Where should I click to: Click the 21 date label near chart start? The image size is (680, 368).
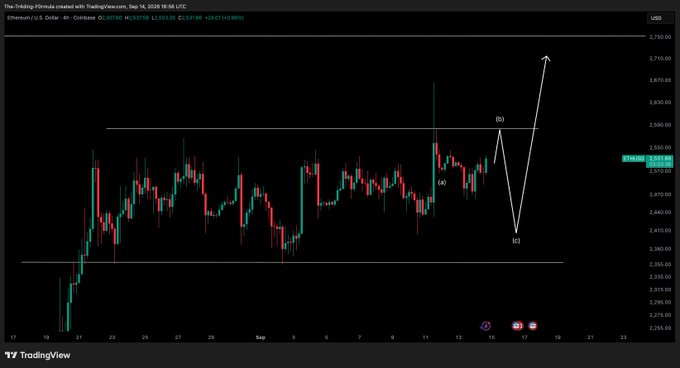coord(79,337)
